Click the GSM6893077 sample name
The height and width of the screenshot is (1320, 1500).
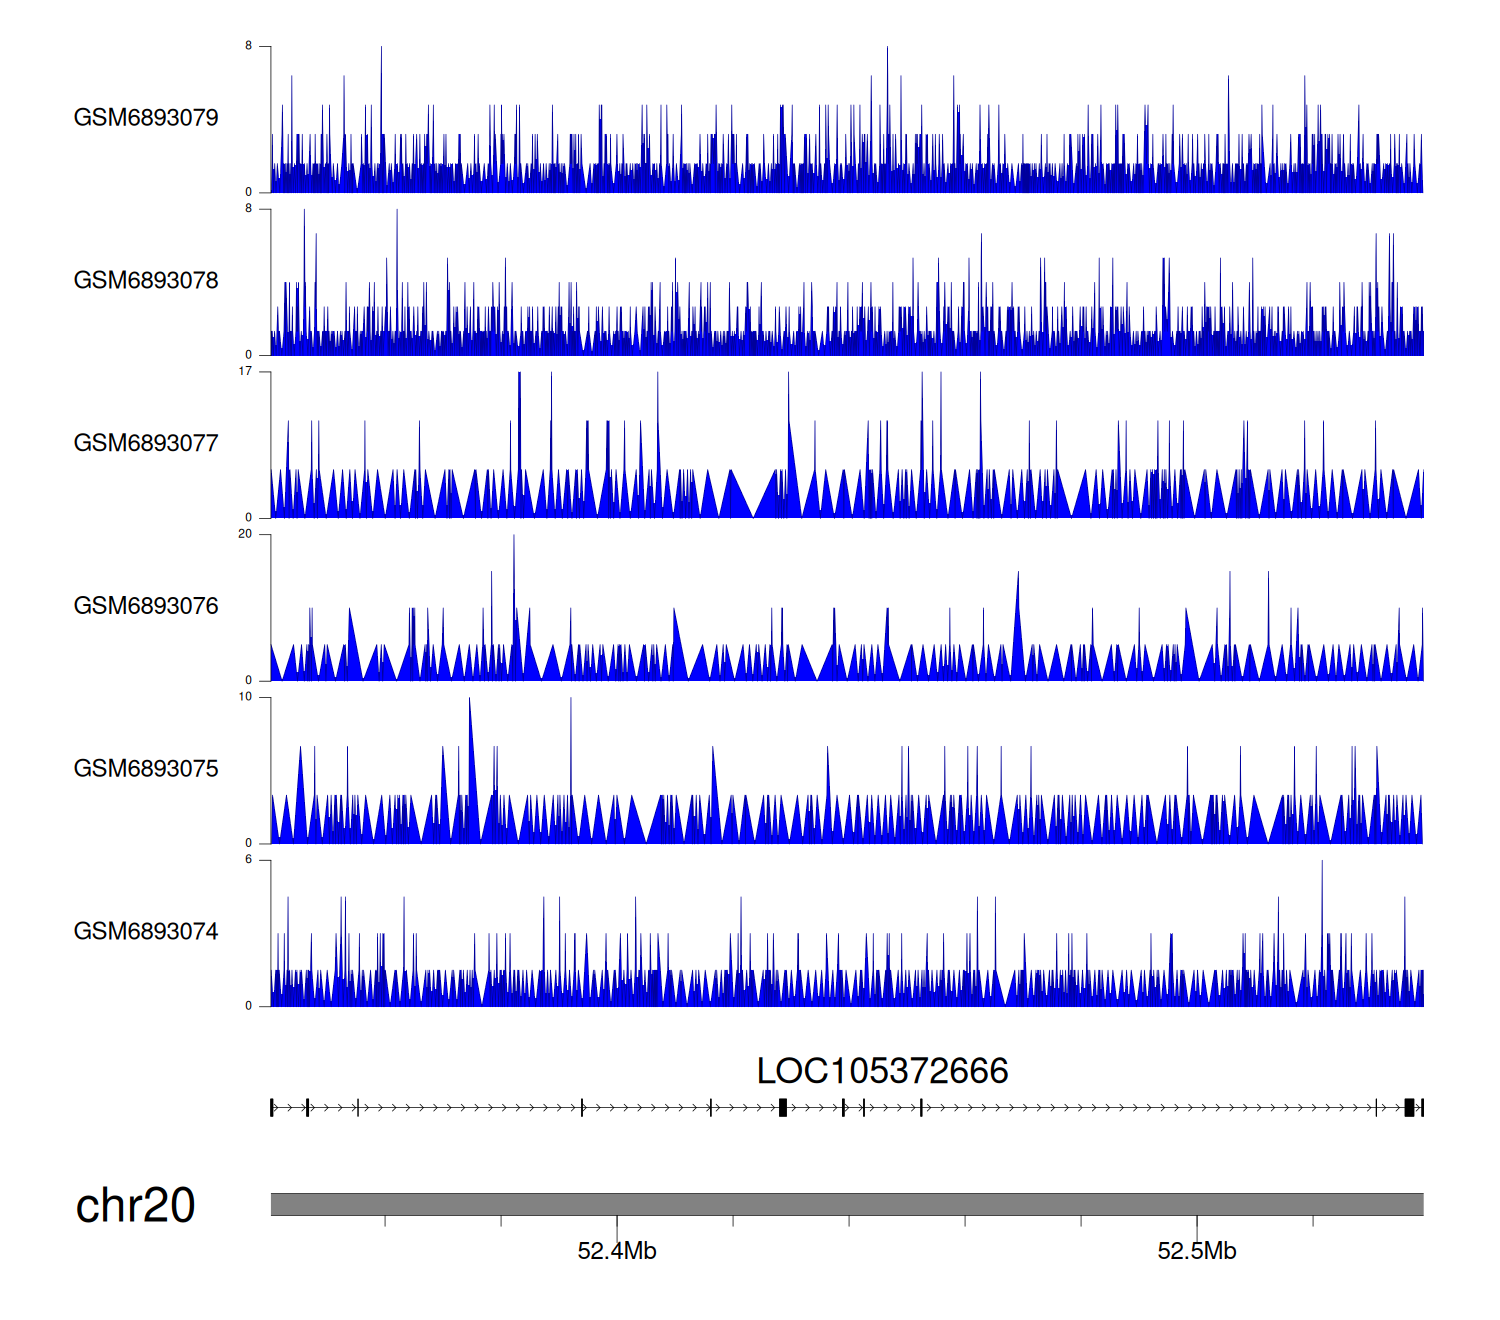[x=146, y=443]
